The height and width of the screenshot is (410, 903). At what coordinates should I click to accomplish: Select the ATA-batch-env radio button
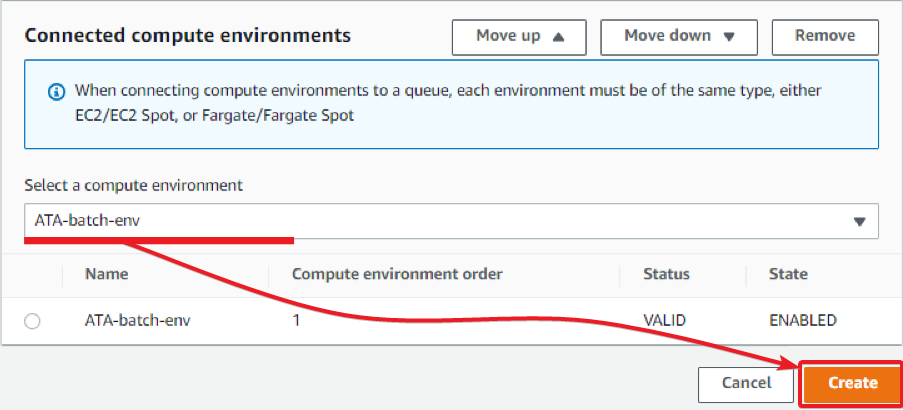point(32,321)
